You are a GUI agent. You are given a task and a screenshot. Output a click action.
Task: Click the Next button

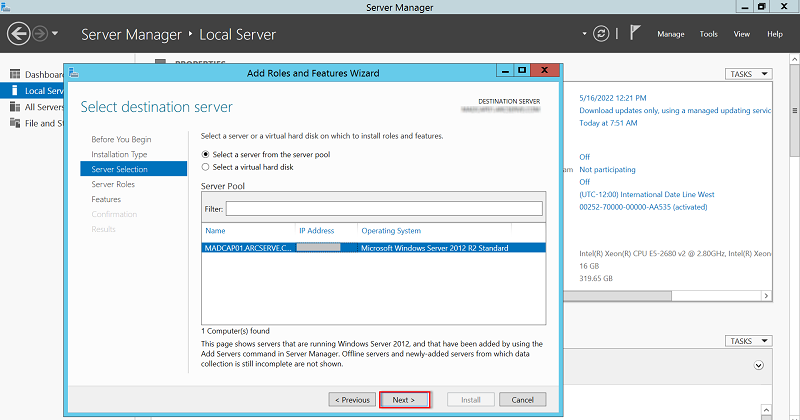(x=404, y=400)
